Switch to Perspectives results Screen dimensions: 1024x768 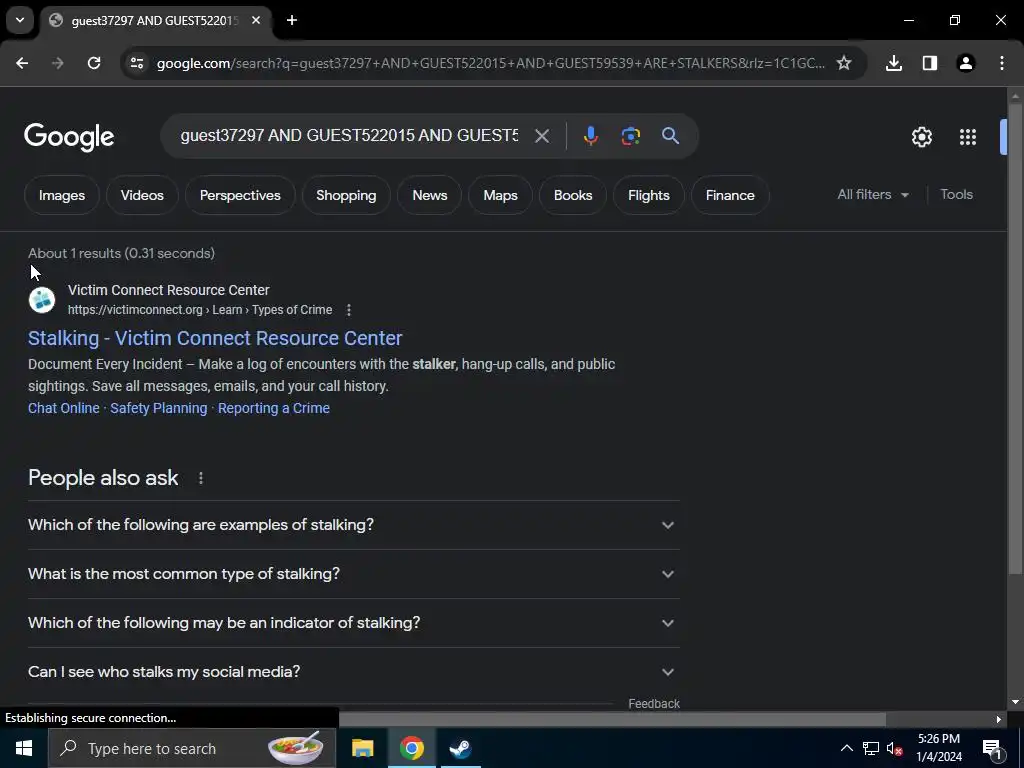pyautogui.click(x=240, y=195)
